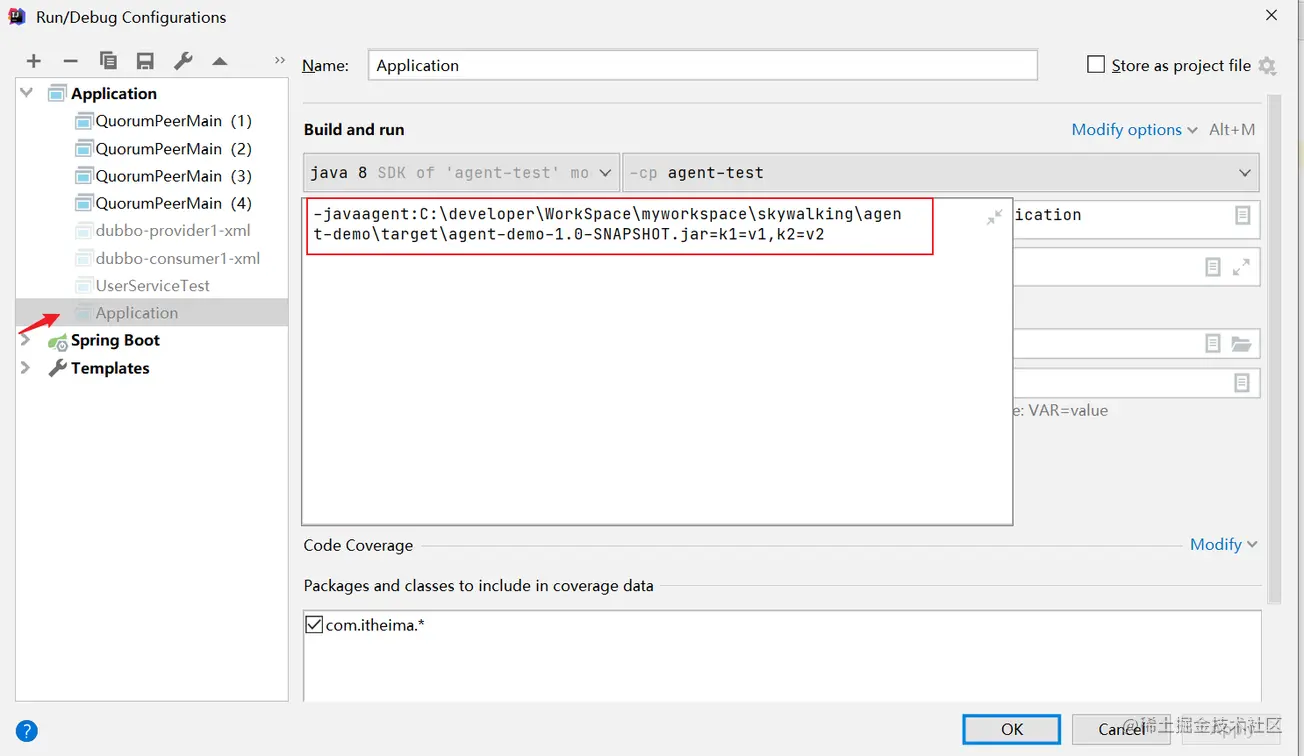Select the Templates wrench icon
Screen dimensions: 1304x756
pos(58,368)
